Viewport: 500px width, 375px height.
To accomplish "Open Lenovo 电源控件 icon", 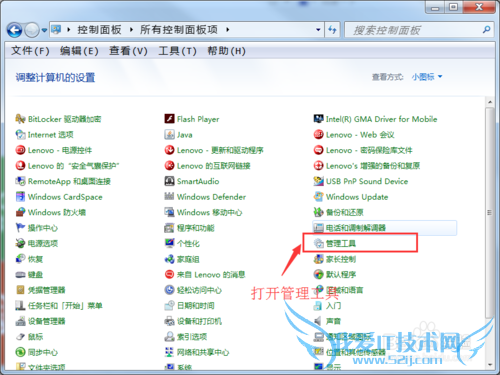I will click(20, 150).
